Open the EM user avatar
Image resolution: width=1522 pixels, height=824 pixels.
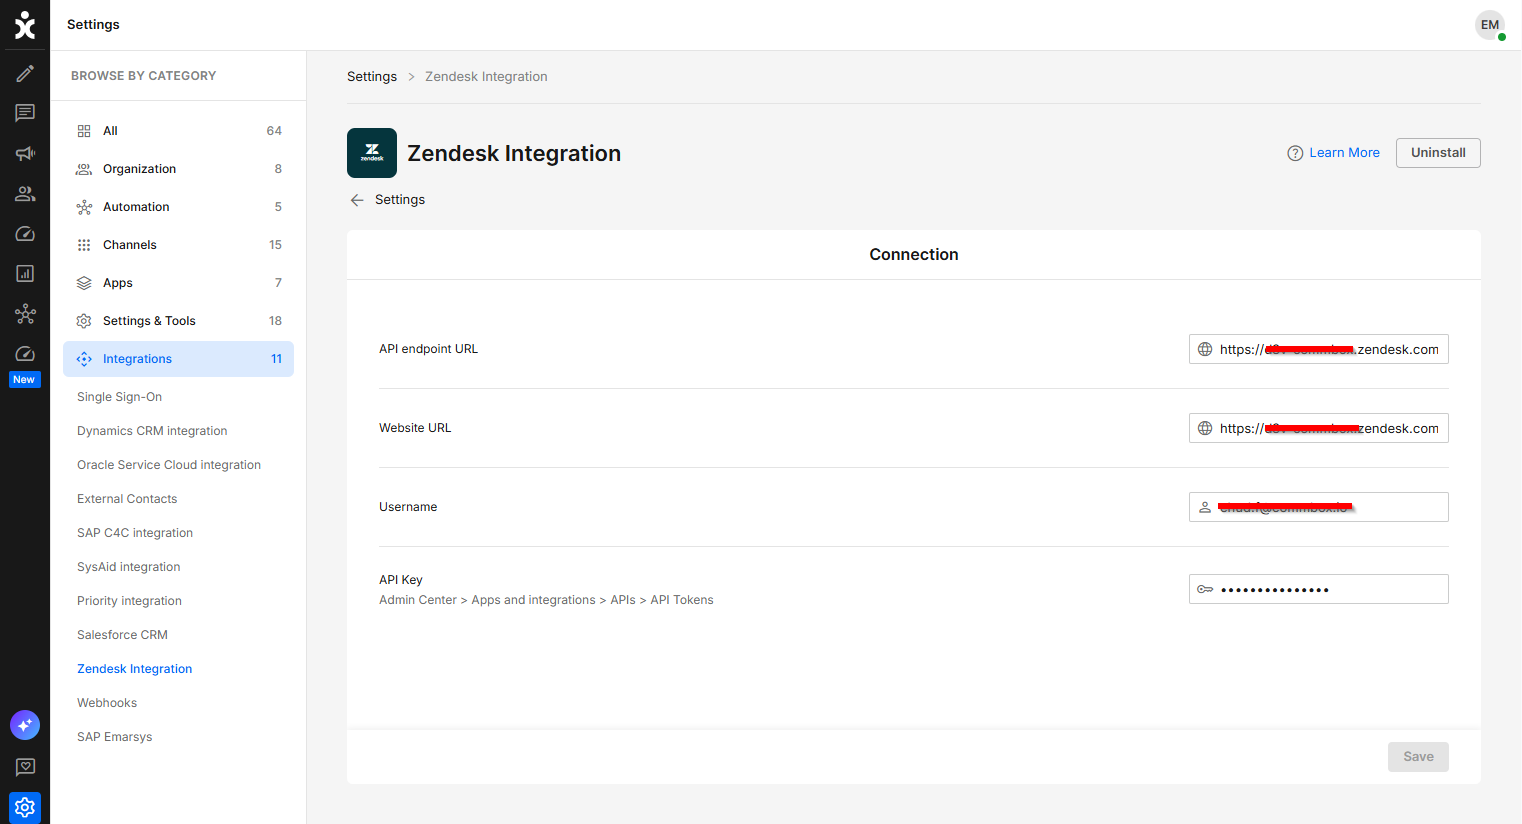(1490, 25)
